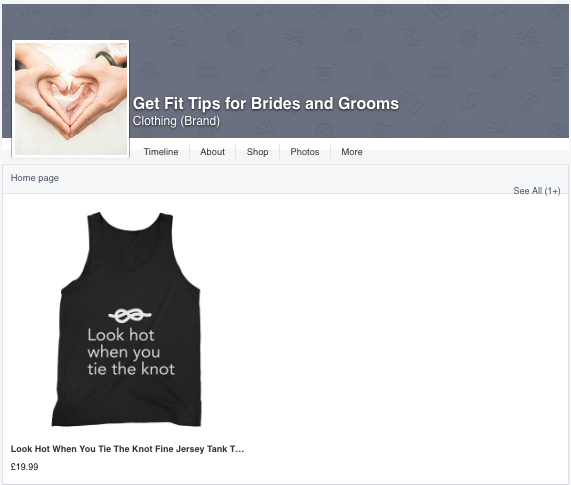Image resolution: width=571 pixels, height=485 pixels.
Task: Open the Timeline tab
Action: pyautogui.click(x=161, y=152)
